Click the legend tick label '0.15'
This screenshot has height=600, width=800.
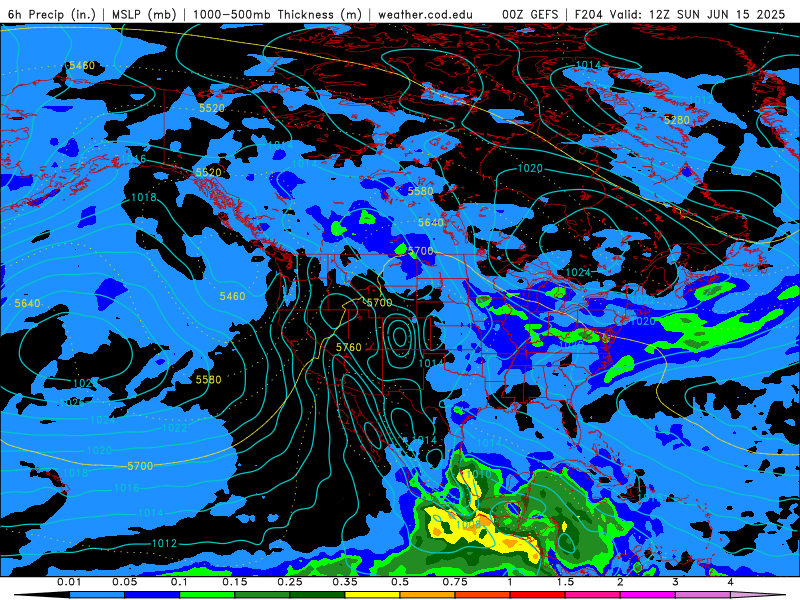point(235,582)
